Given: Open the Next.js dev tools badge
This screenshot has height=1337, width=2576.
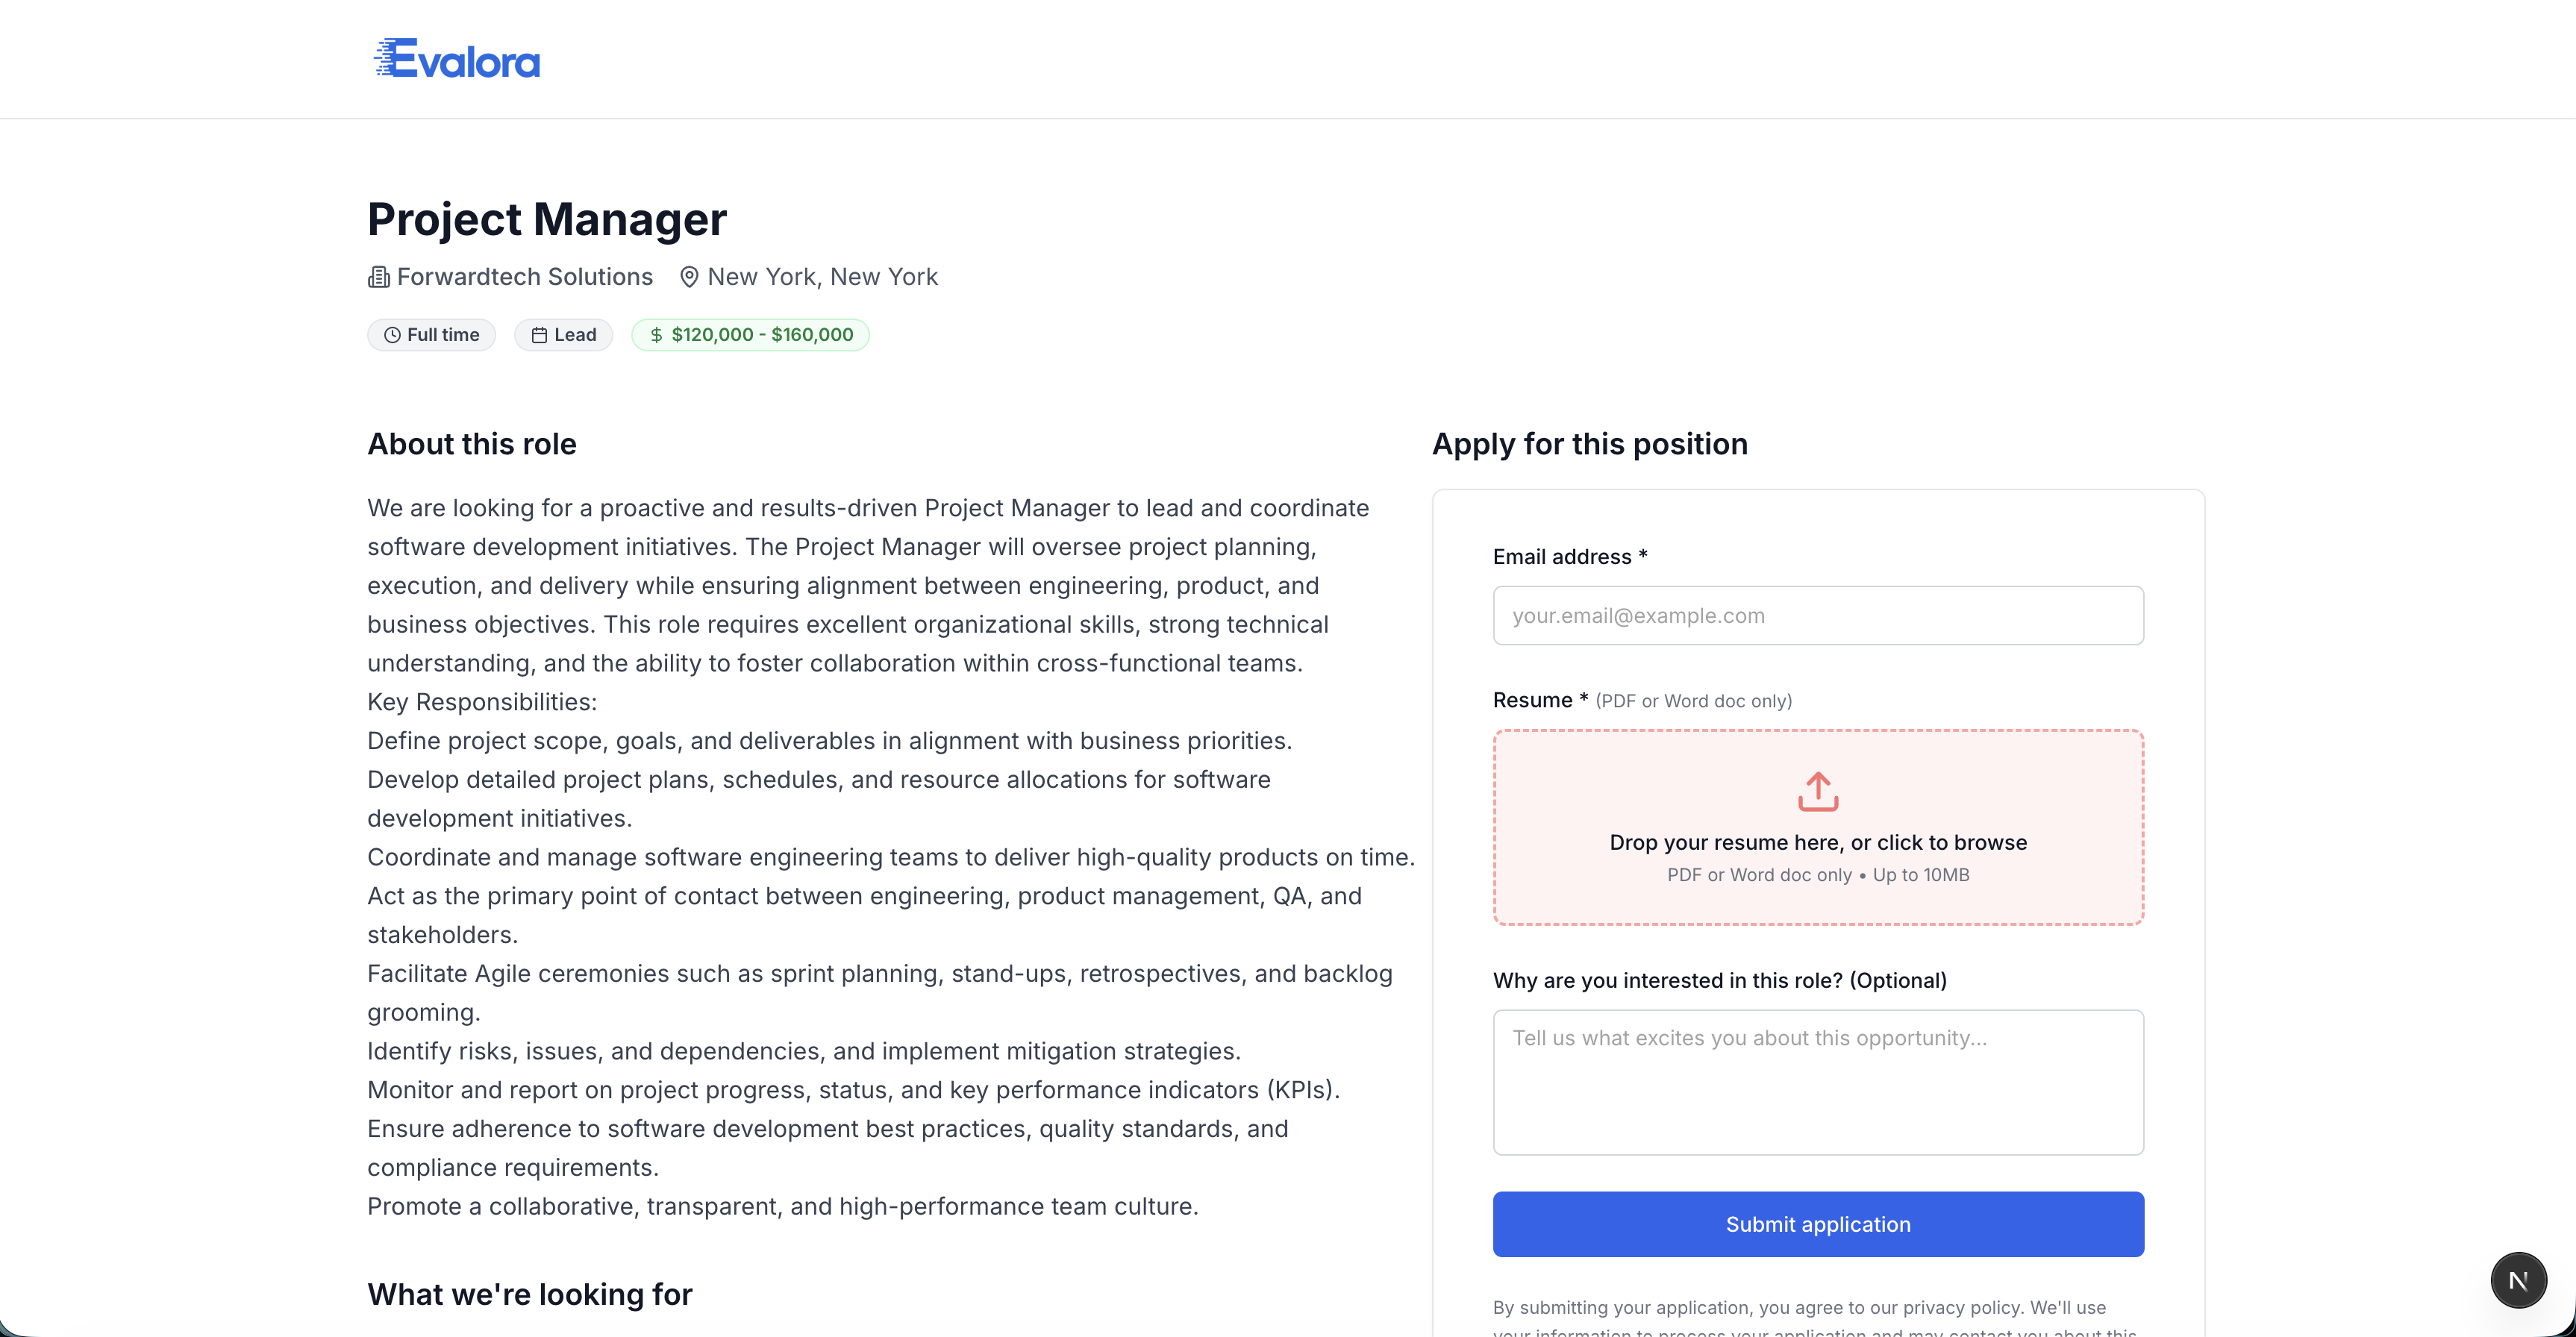Looking at the screenshot, I should (2517, 1279).
